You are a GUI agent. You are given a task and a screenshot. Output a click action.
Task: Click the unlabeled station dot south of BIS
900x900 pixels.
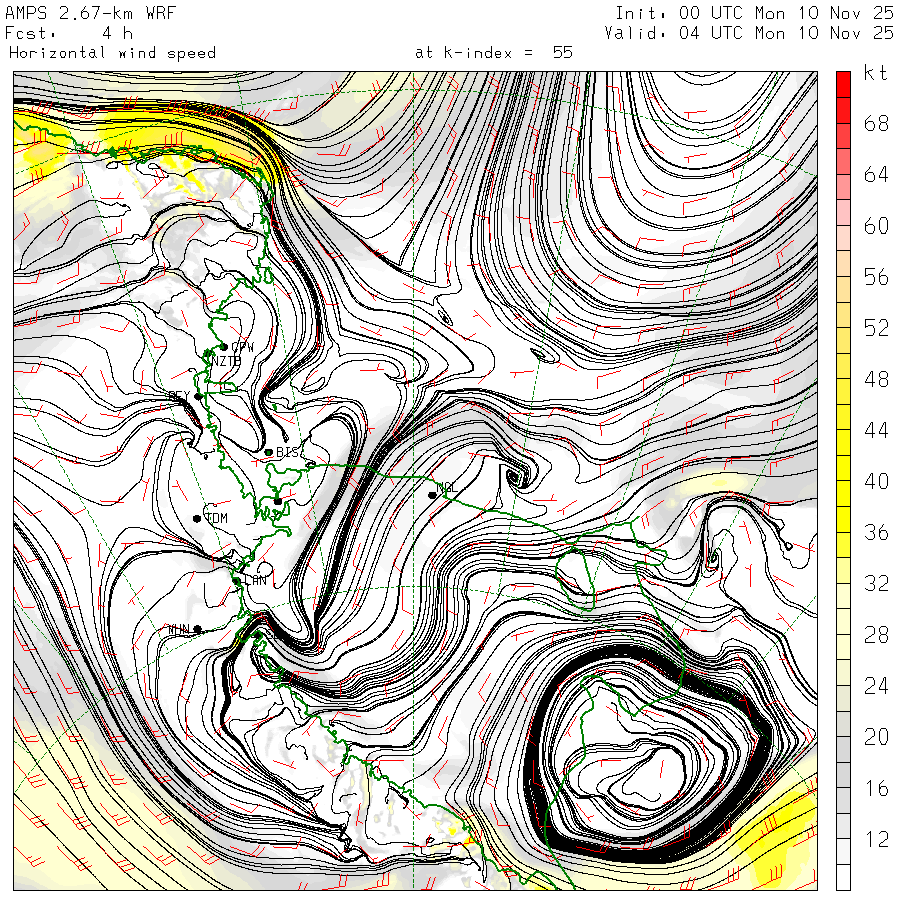(x=278, y=501)
